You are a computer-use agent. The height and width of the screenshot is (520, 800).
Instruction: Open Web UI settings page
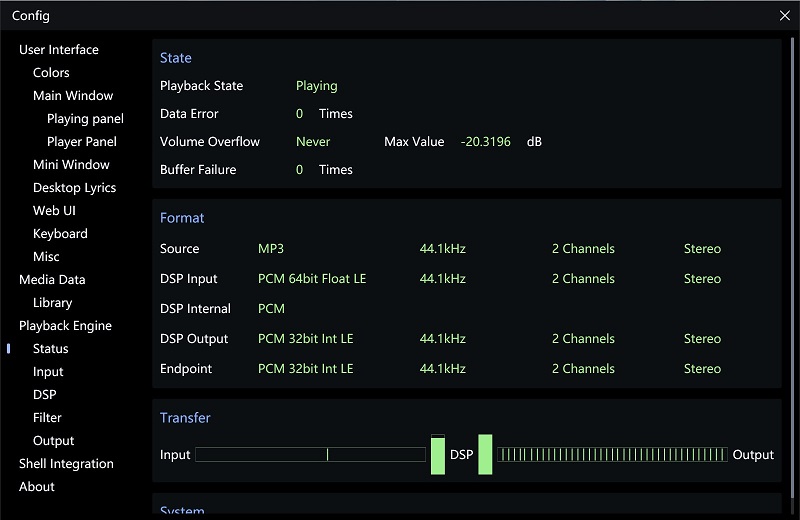[x=54, y=210]
